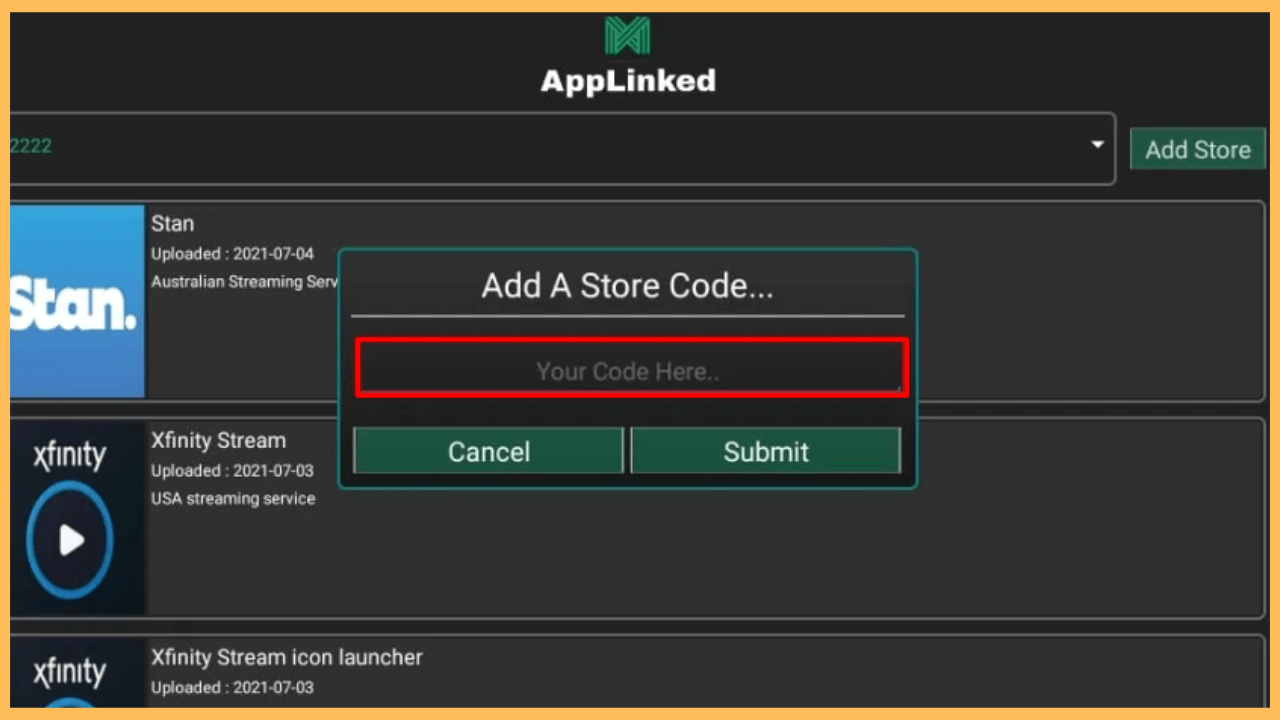Open the store code dropdown arrow
The image size is (1280, 720).
1095,146
